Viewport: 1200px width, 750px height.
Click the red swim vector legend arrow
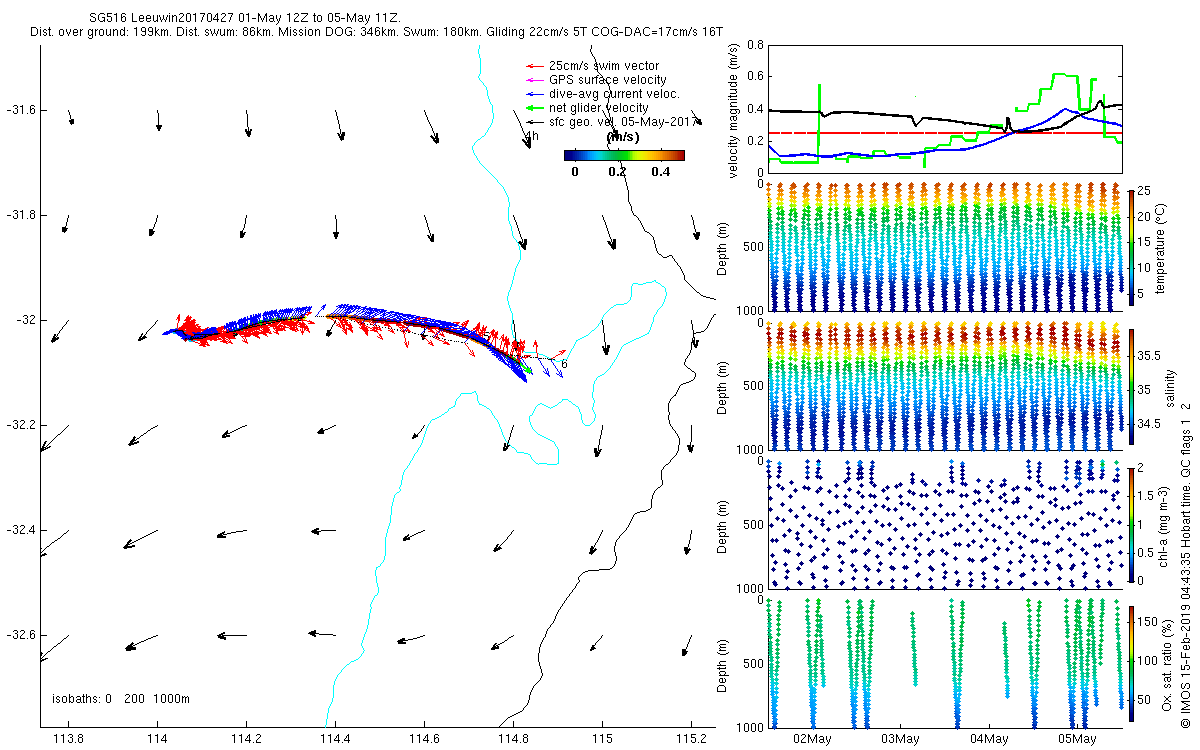(534, 66)
